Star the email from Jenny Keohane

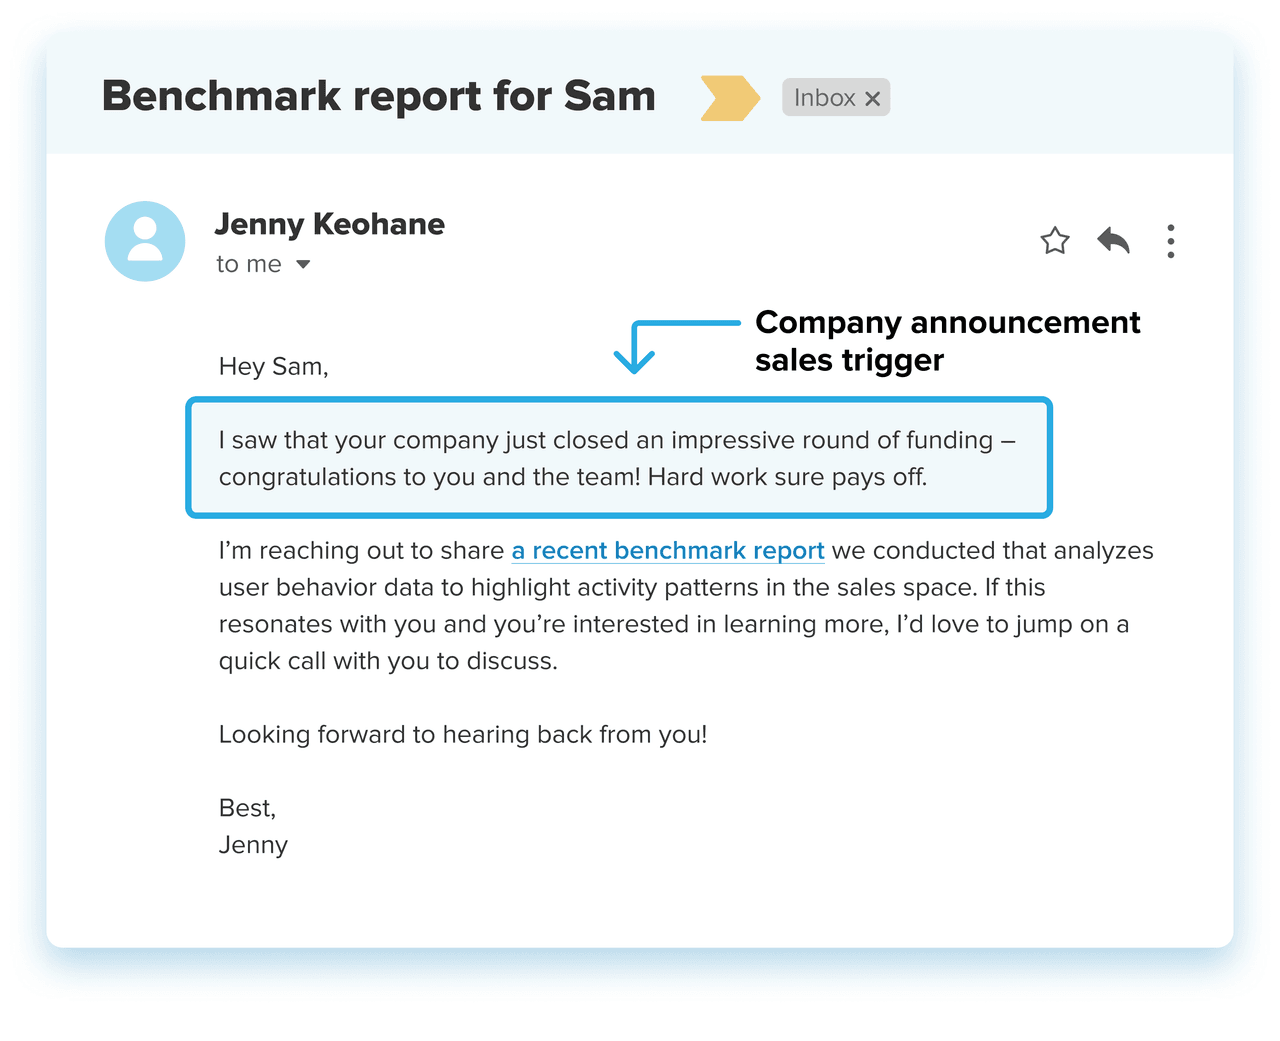click(x=1055, y=241)
